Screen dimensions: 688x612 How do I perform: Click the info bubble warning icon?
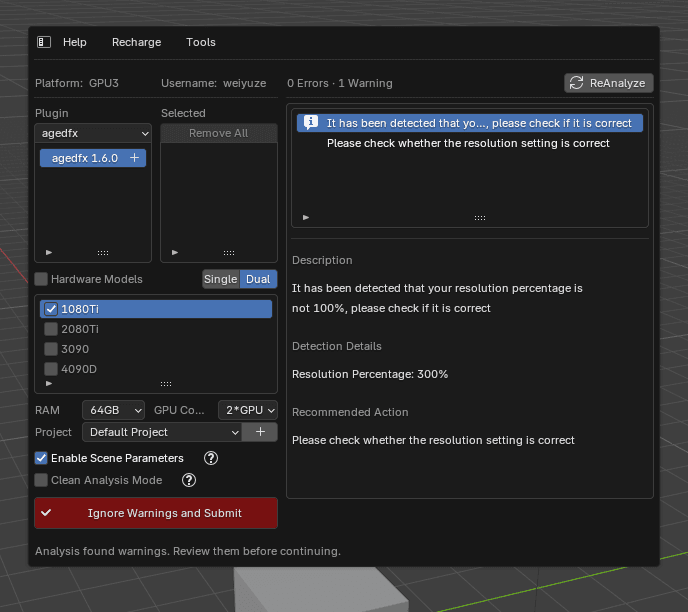click(311, 122)
